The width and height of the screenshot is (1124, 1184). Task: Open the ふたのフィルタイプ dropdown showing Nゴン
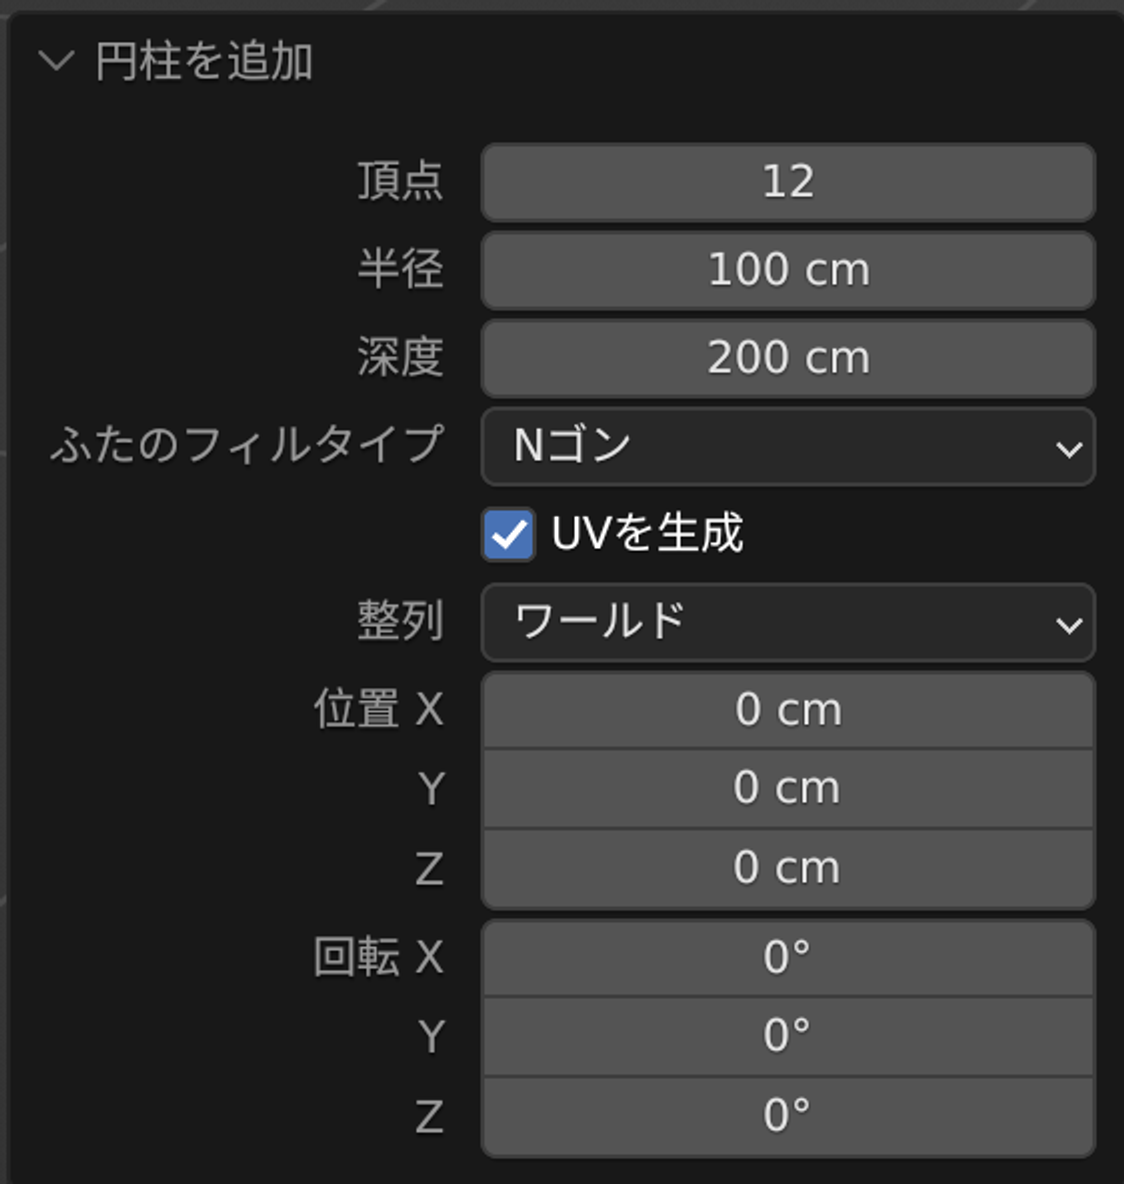click(788, 446)
